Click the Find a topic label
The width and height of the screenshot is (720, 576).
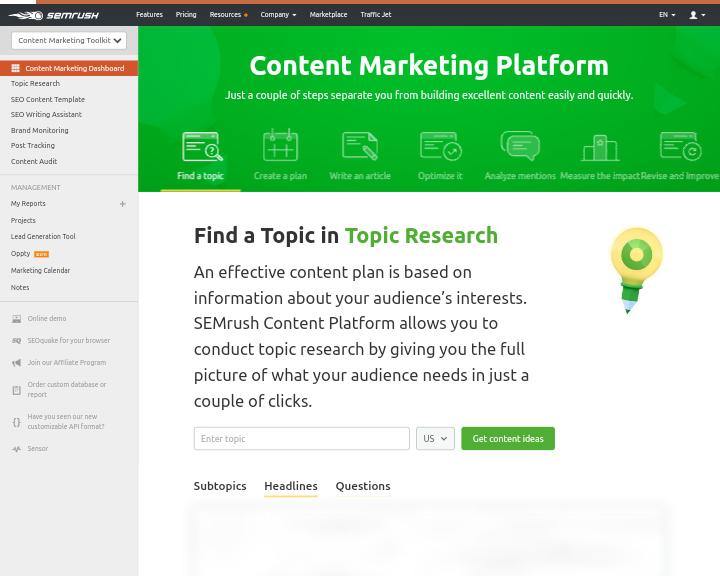point(200,176)
